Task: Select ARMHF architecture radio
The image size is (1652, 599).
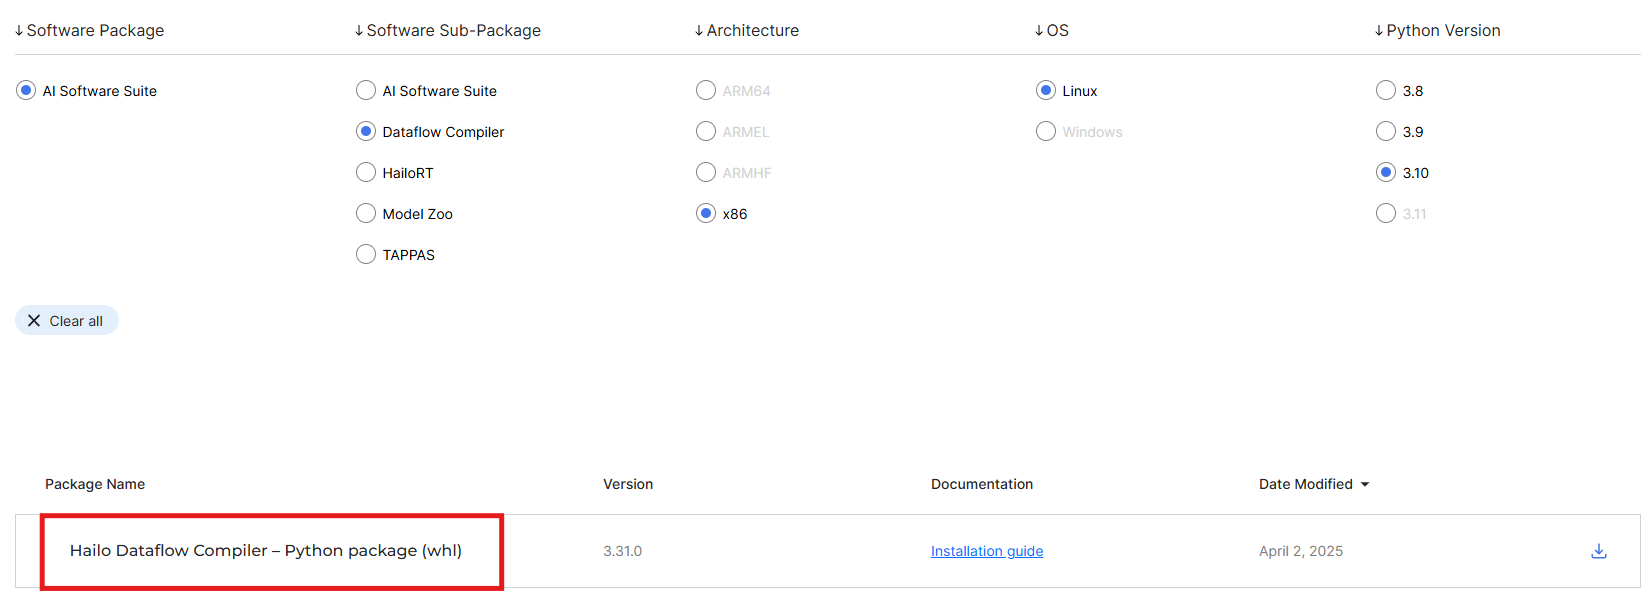Action: (x=706, y=173)
